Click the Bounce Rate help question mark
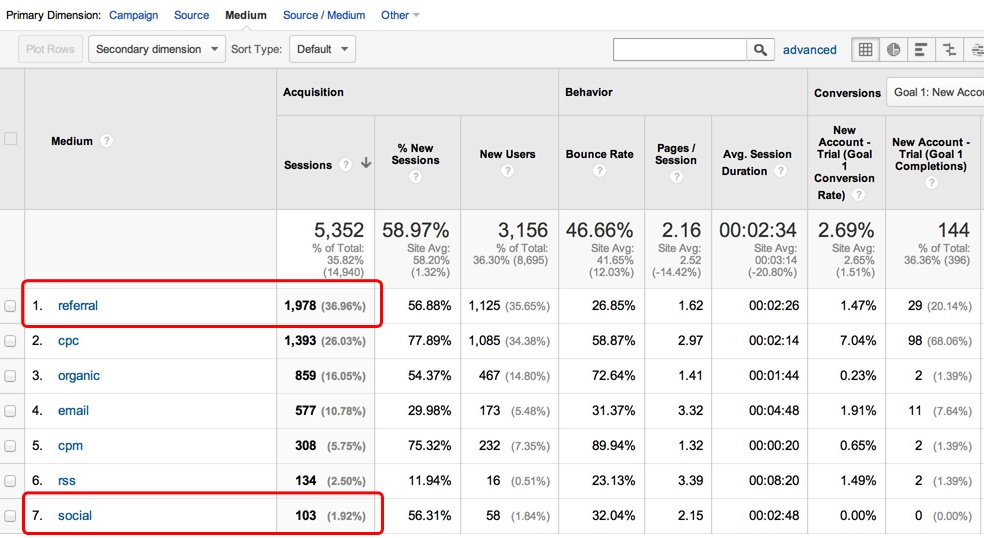The image size is (984, 538). tap(599, 171)
